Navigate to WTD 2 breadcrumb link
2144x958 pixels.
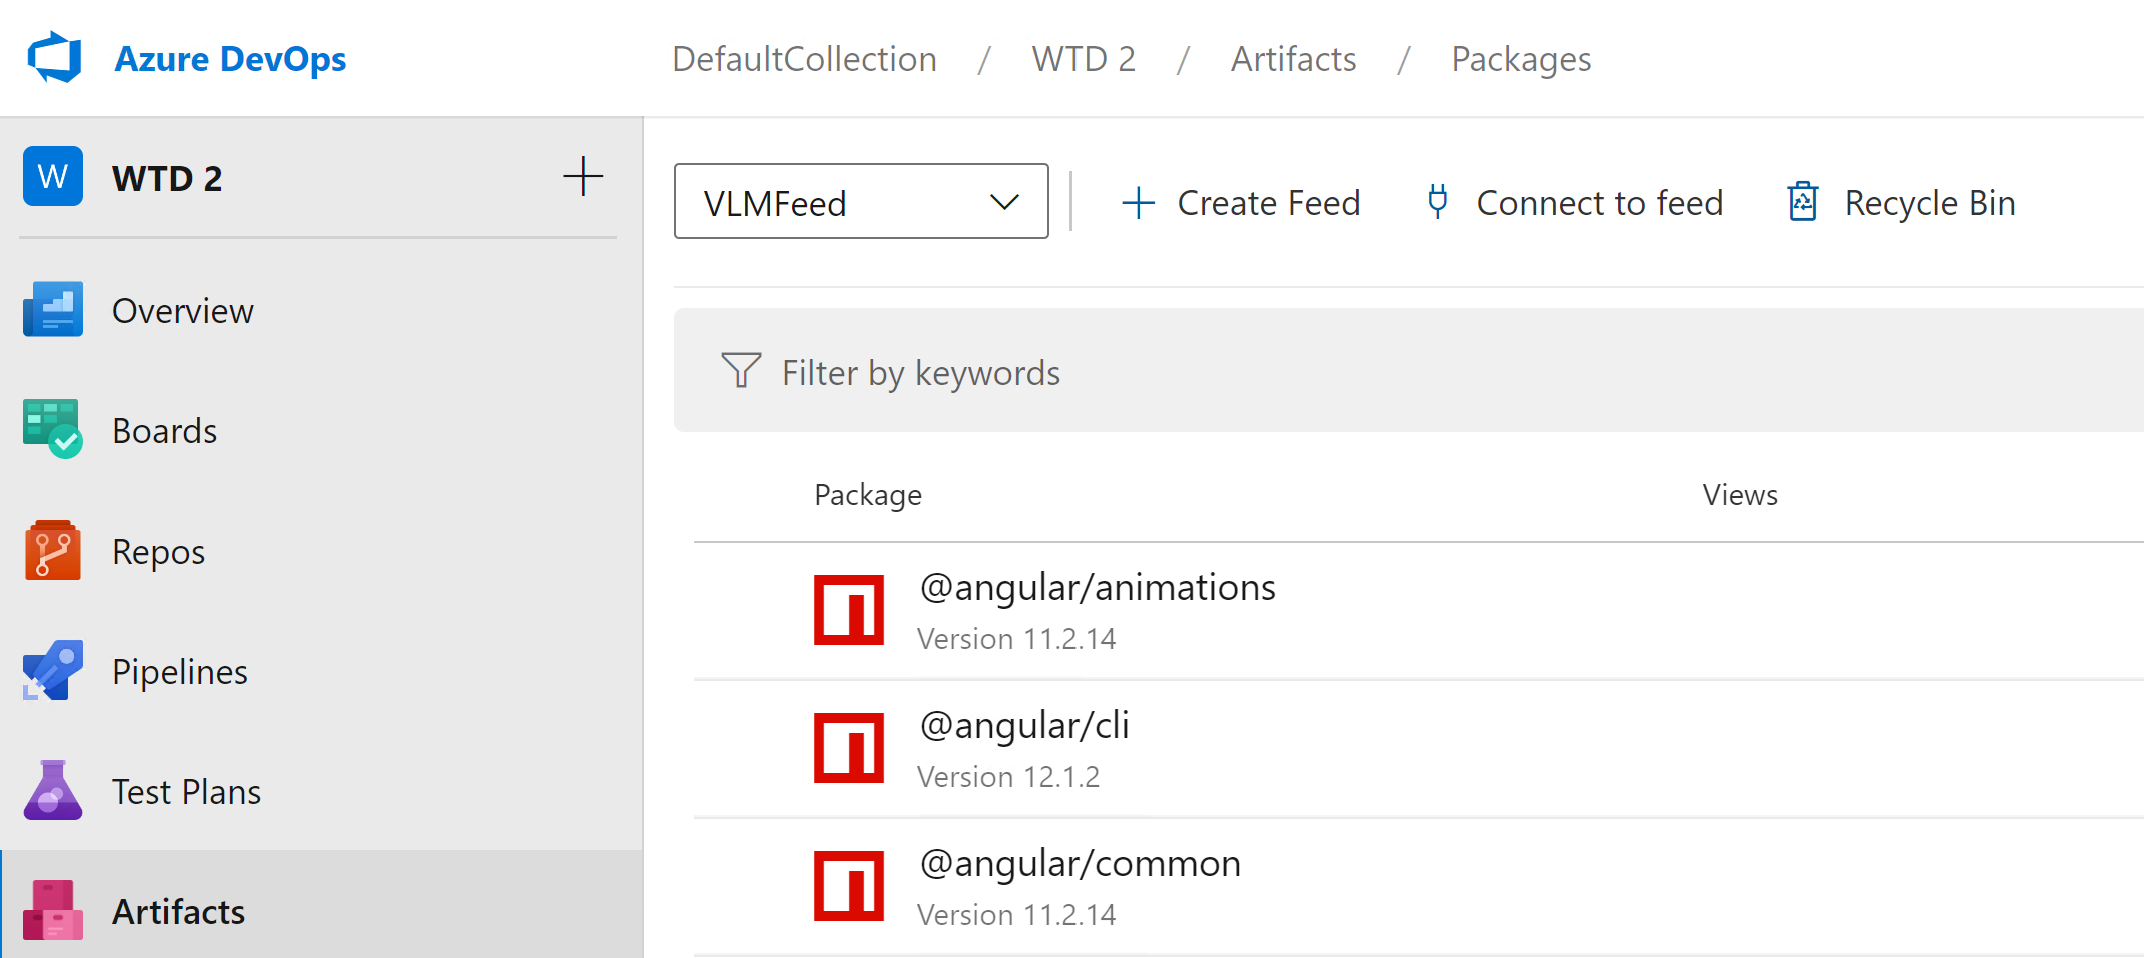(x=1083, y=59)
